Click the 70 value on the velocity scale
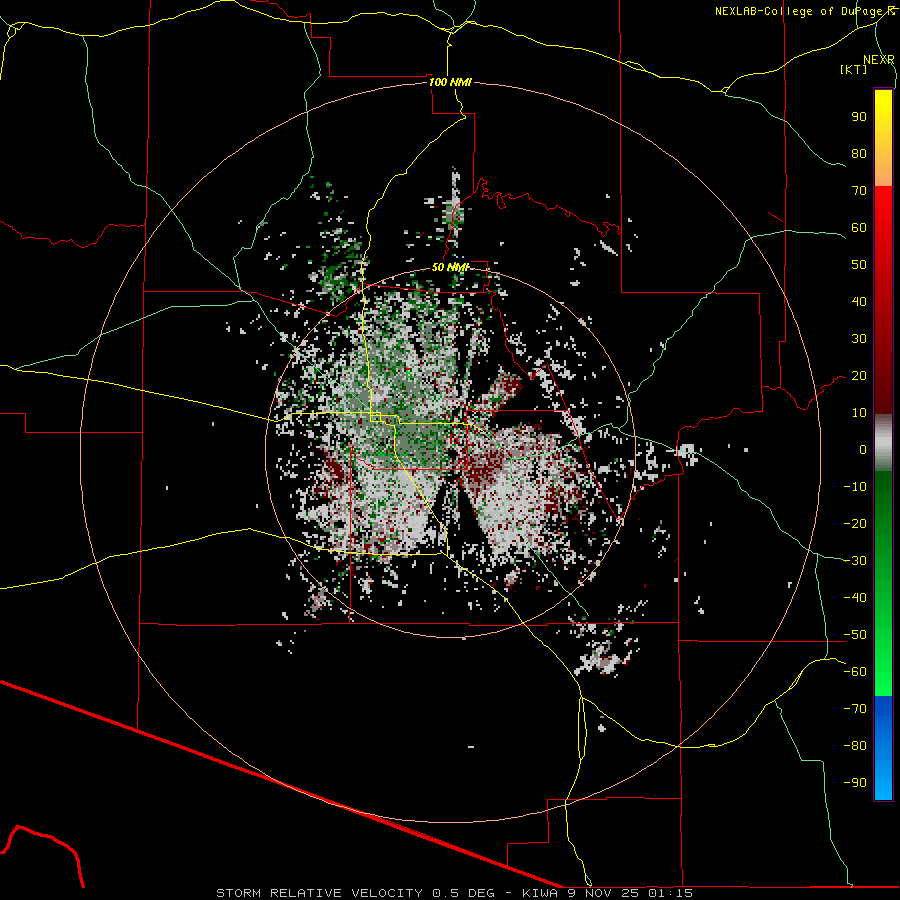900x900 pixels. pyautogui.click(x=859, y=191)
